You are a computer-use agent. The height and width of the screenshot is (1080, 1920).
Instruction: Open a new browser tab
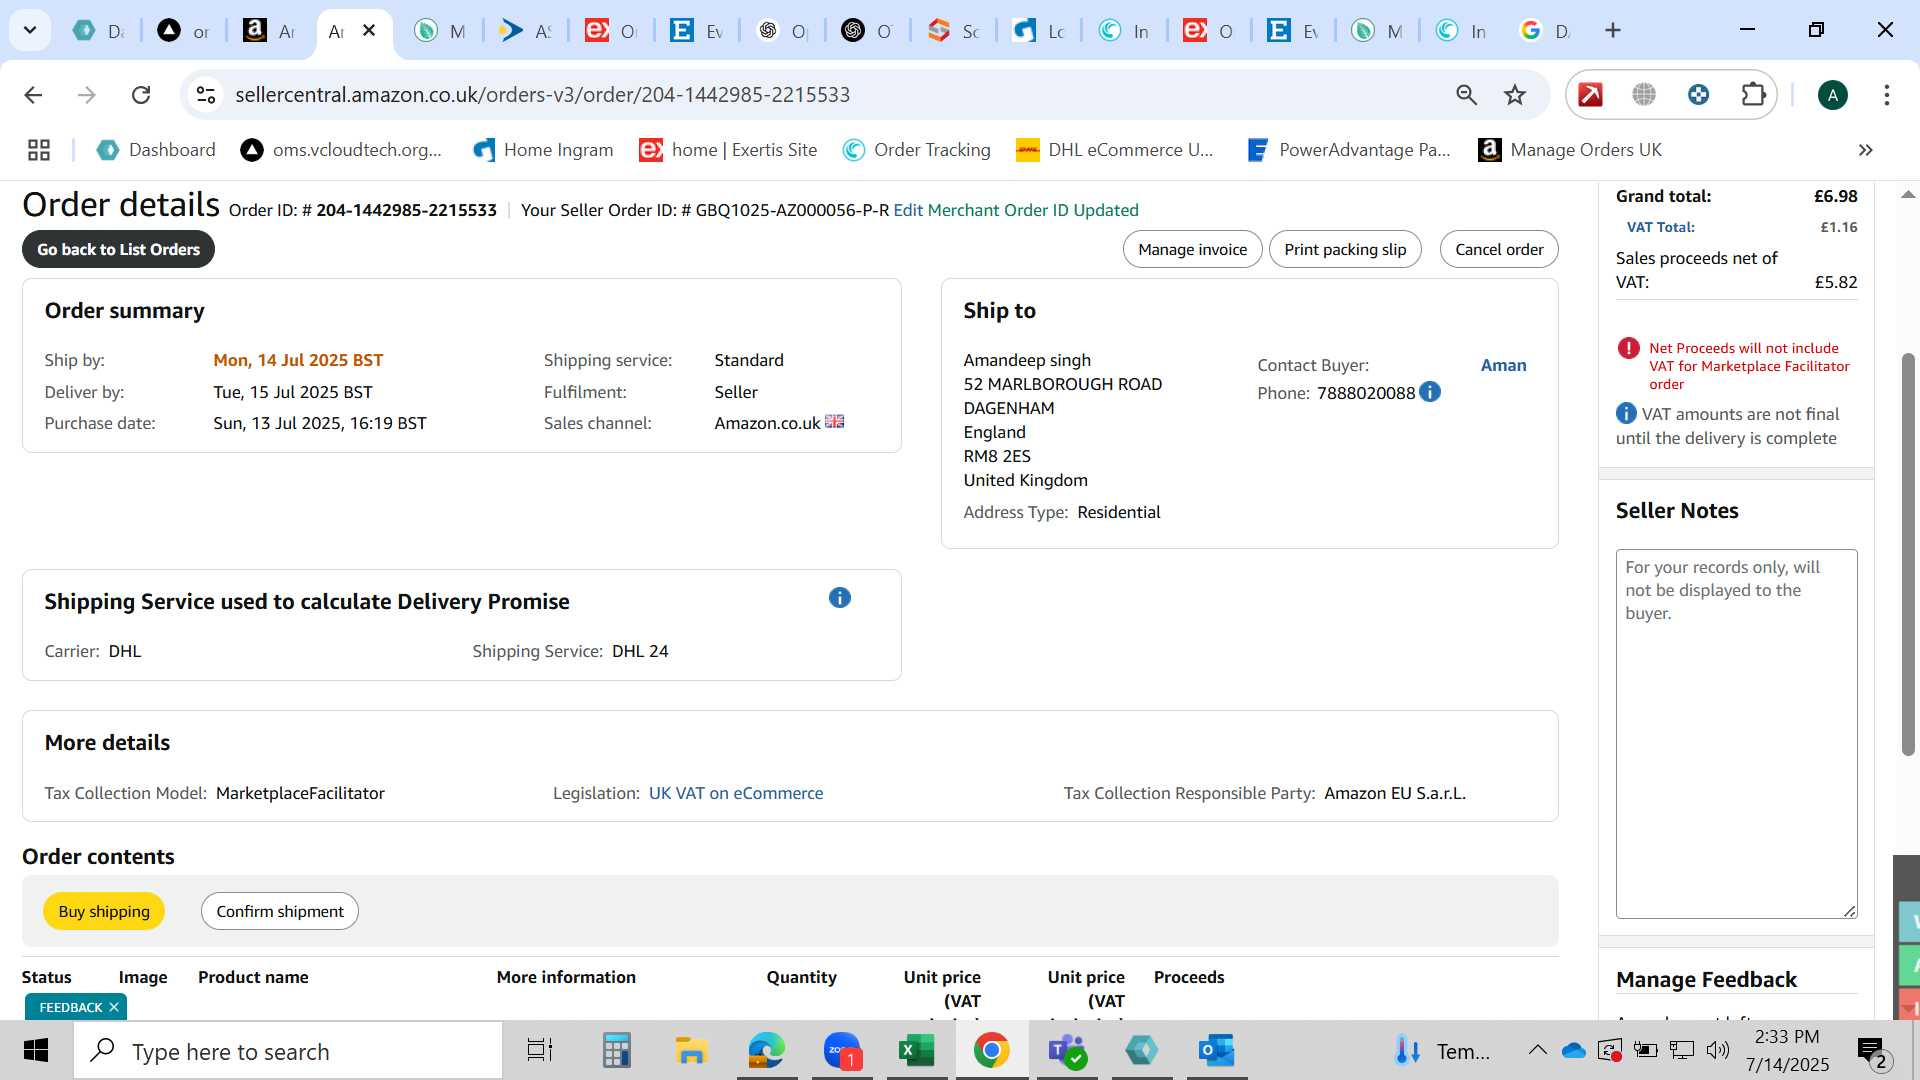1612,30
